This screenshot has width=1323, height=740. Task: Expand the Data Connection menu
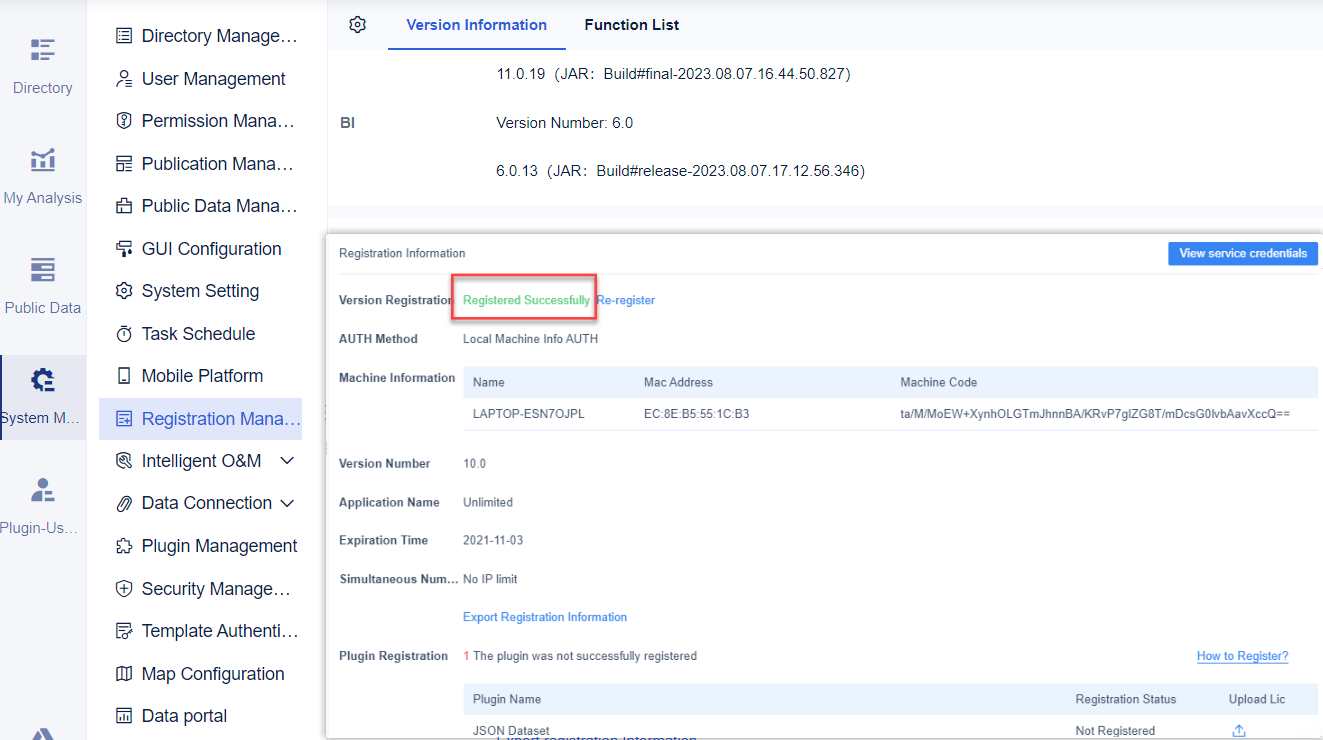coord(287,503)
